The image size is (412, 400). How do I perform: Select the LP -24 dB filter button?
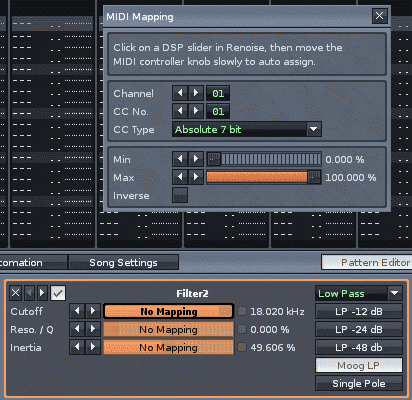359,329
